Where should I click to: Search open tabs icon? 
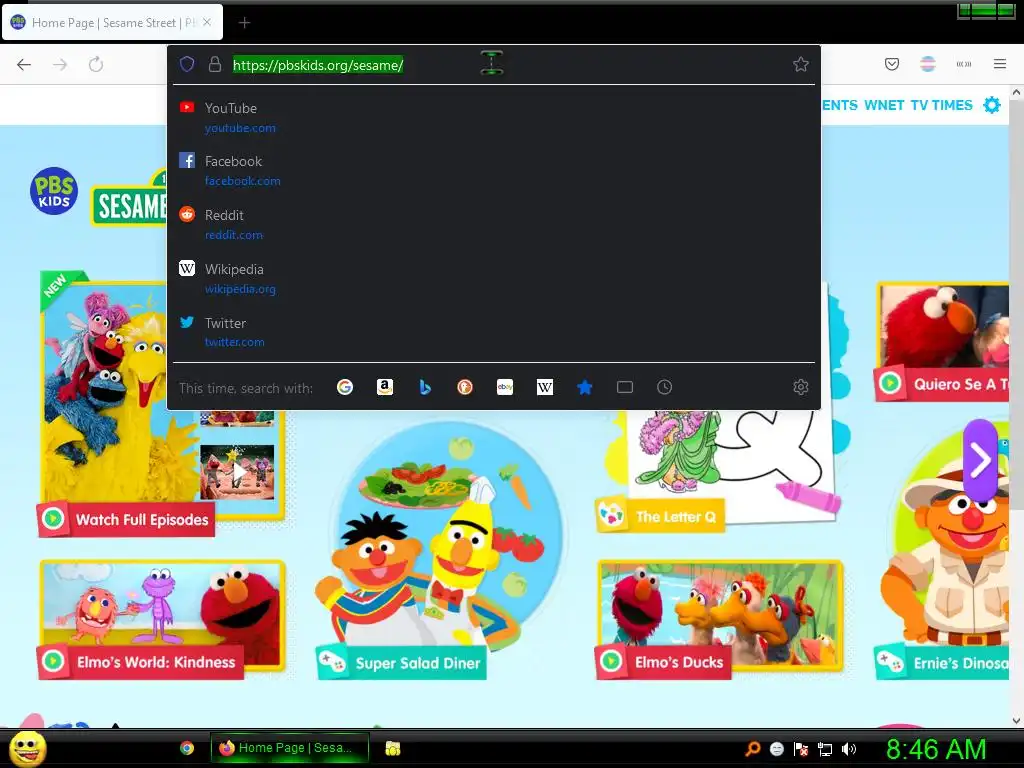click(x=625, y=387)
